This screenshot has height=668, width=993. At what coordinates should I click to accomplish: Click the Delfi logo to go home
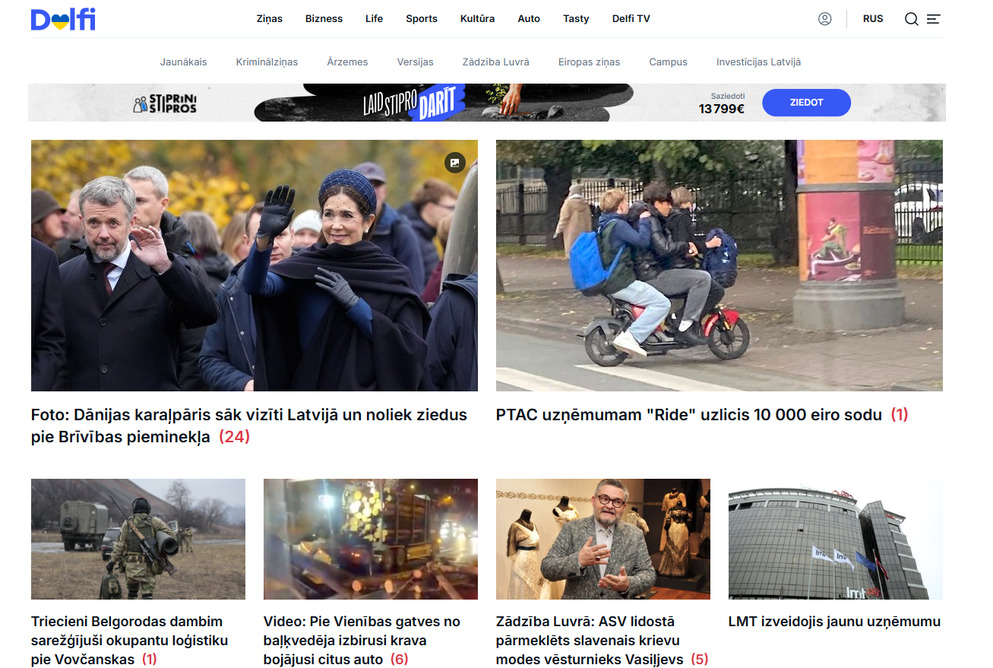point(63,19)
